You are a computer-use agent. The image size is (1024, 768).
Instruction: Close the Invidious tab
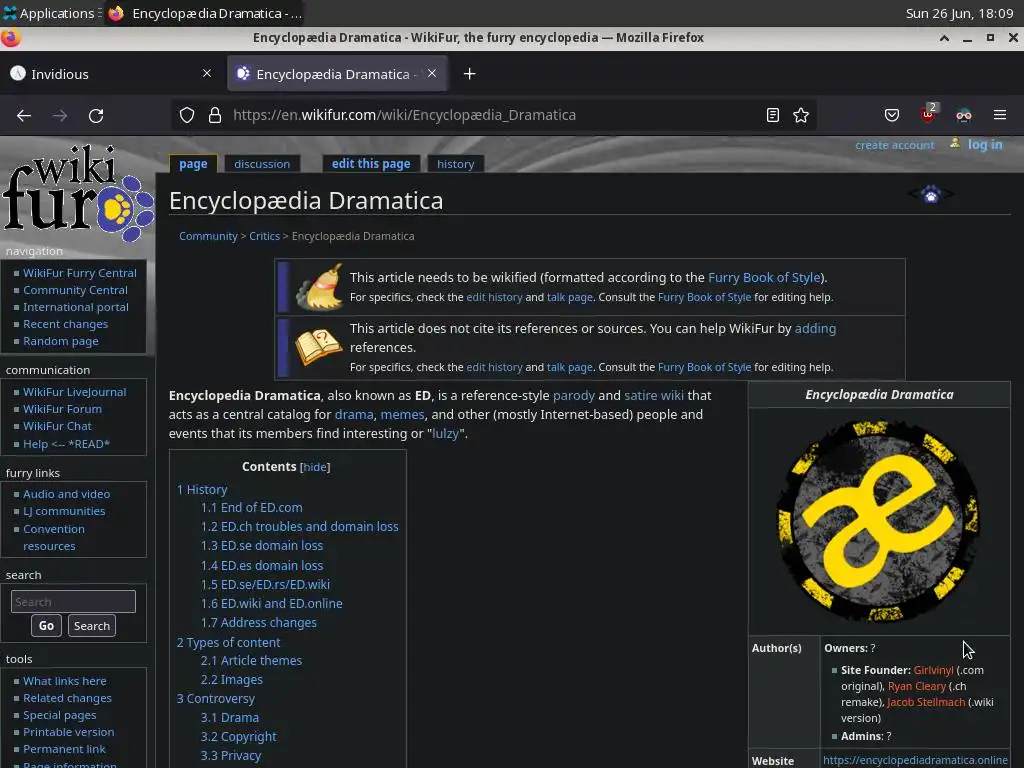[207, 73]
